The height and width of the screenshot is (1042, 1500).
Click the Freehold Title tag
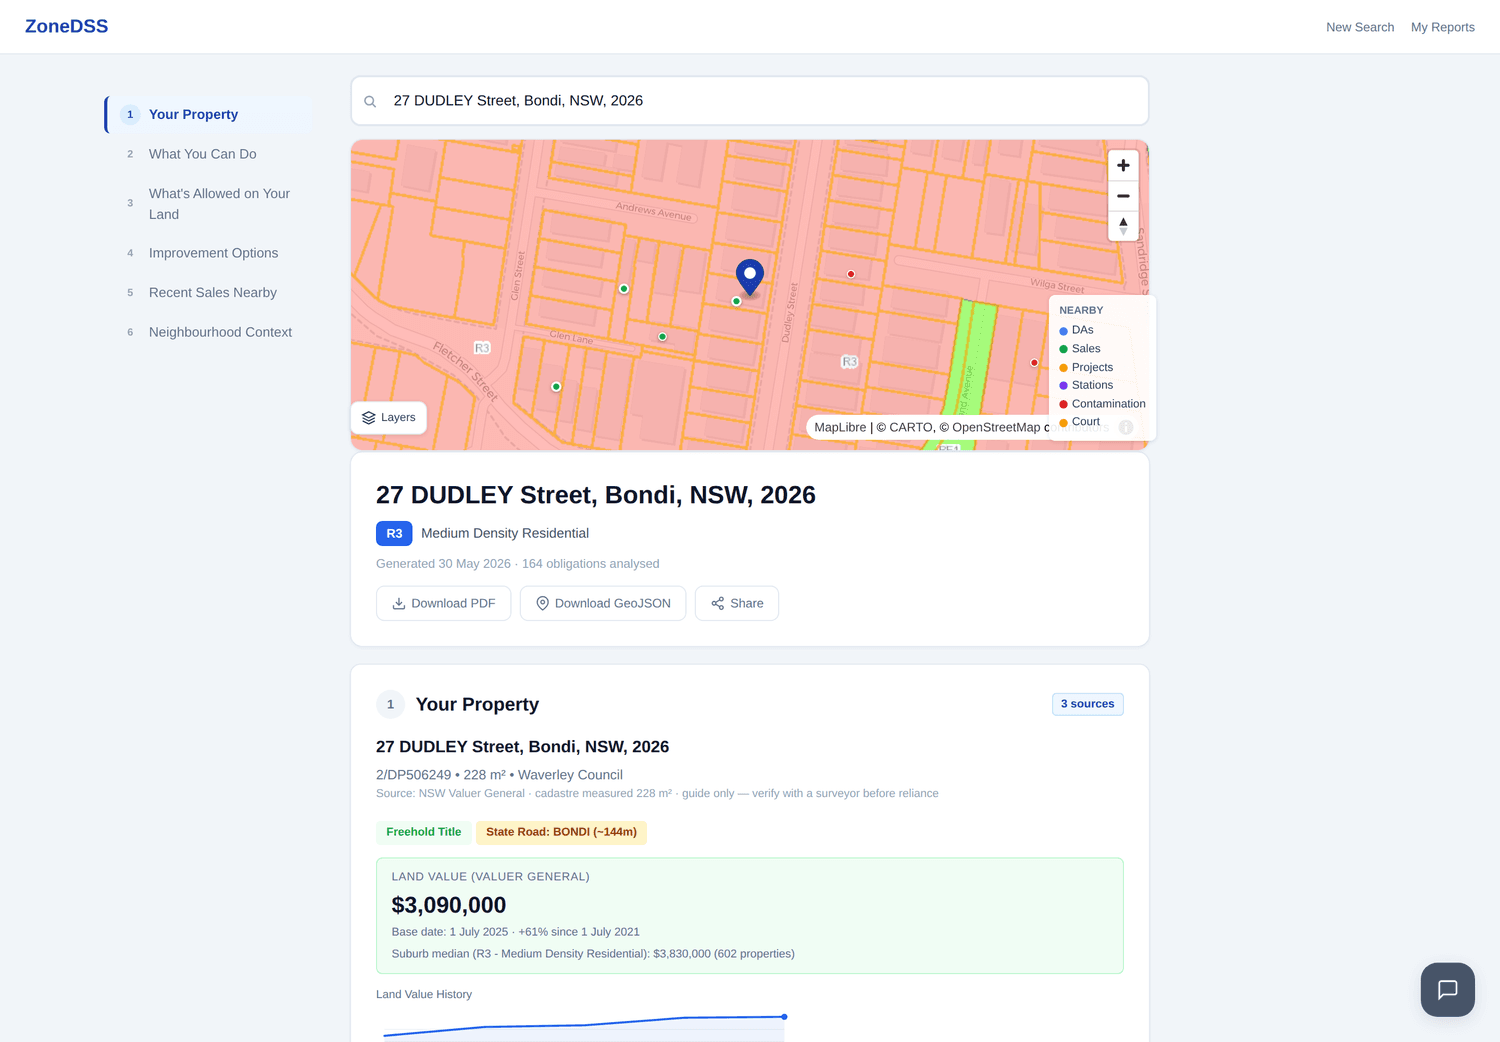point(424,832)
